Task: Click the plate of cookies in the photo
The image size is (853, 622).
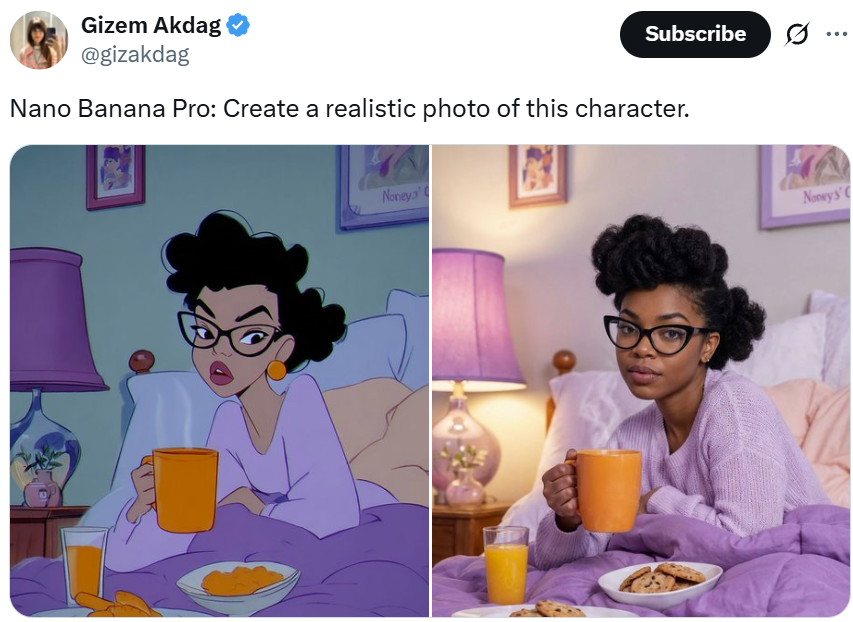Action: click(660, 583)
